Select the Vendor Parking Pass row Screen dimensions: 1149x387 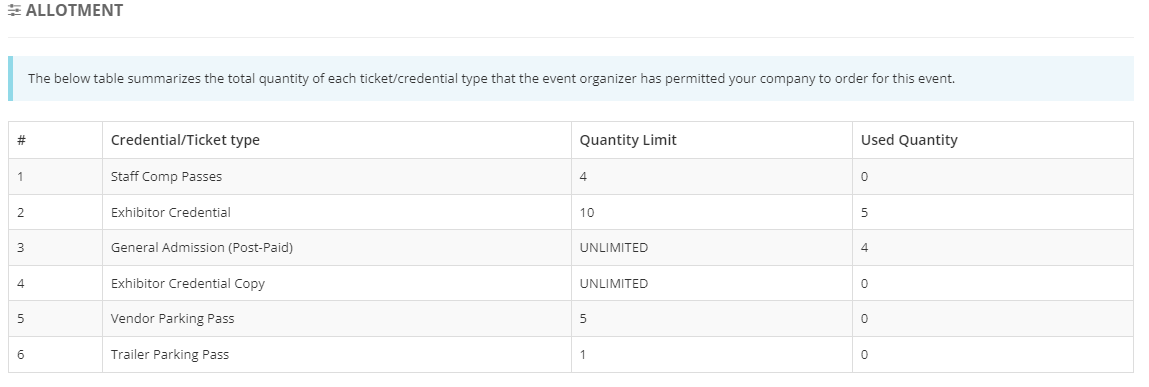[571, 319]
